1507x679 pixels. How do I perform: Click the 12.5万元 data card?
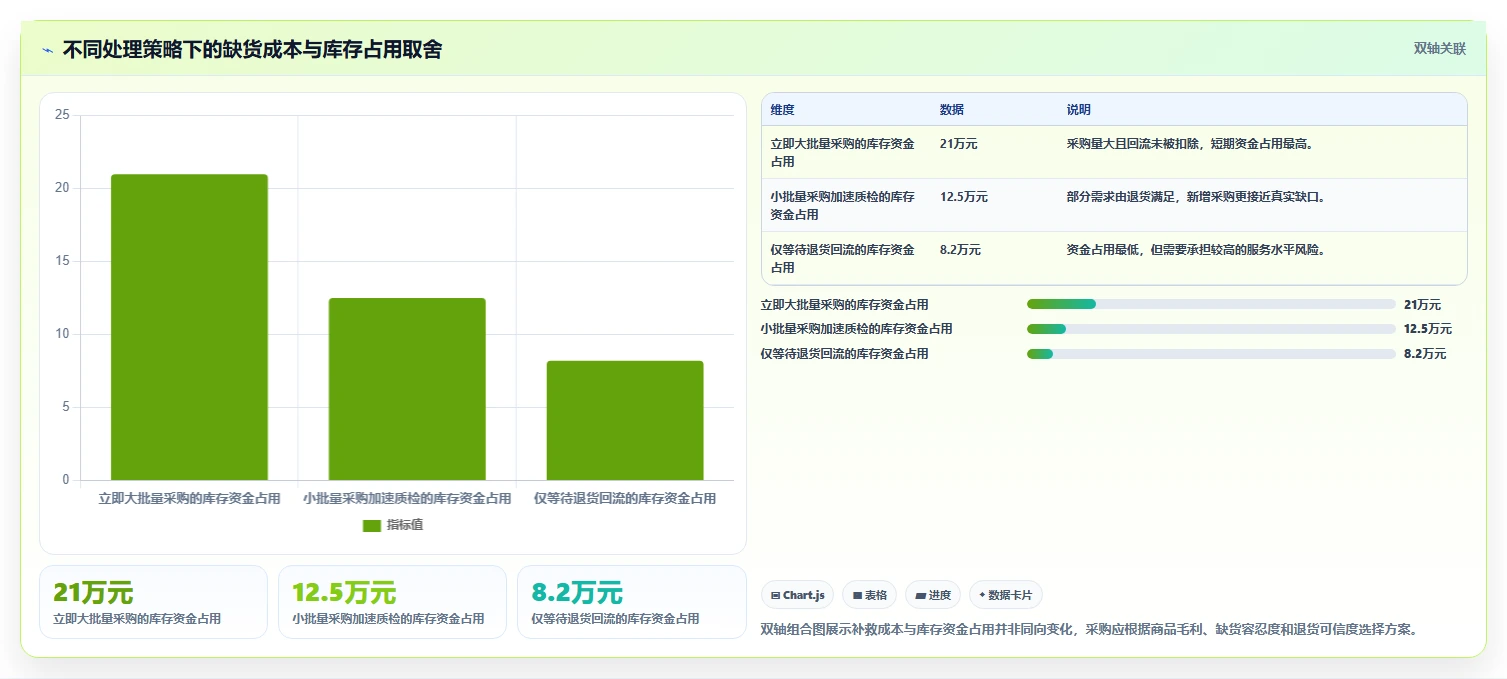click(392, 602)
